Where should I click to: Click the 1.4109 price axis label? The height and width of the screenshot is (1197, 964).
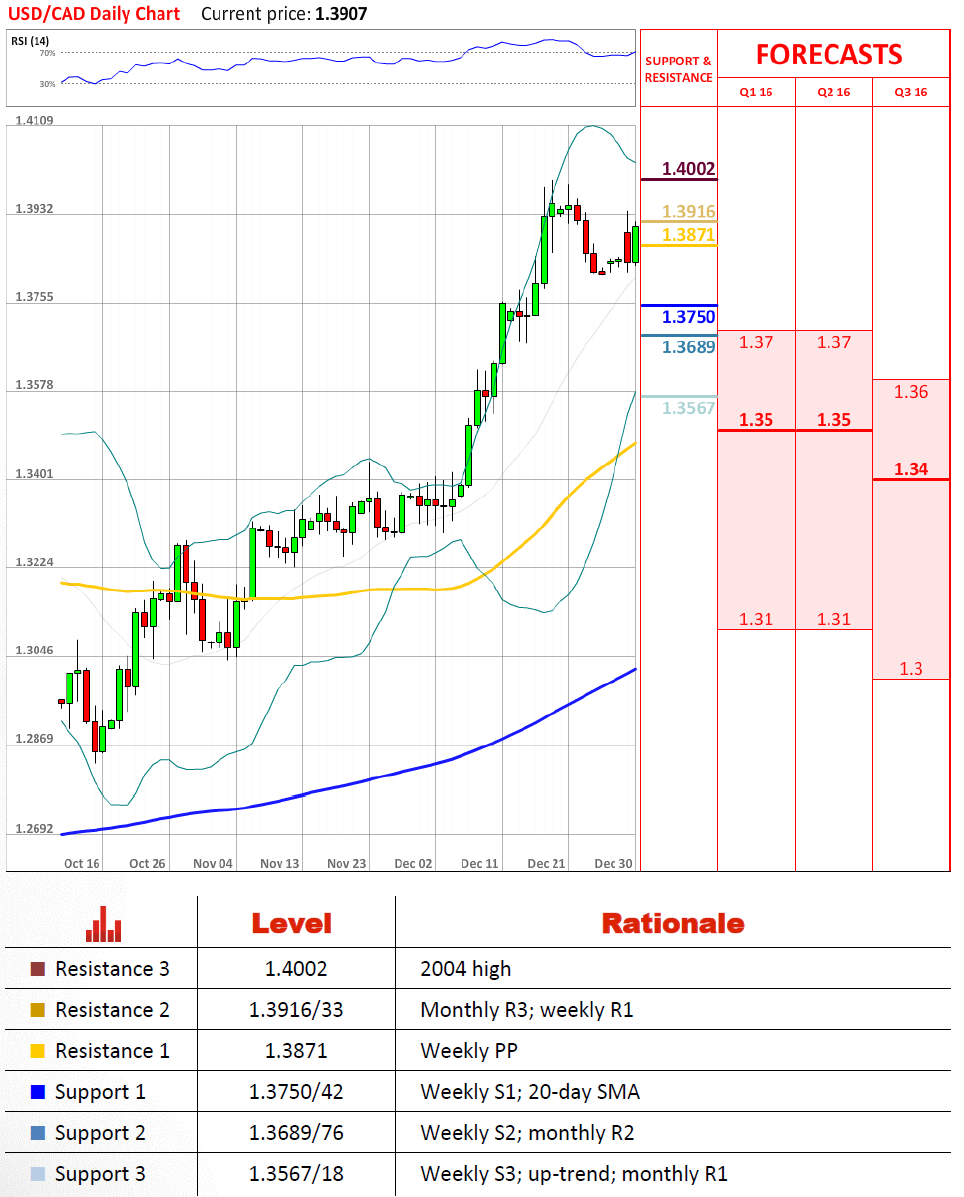(34, 121)
